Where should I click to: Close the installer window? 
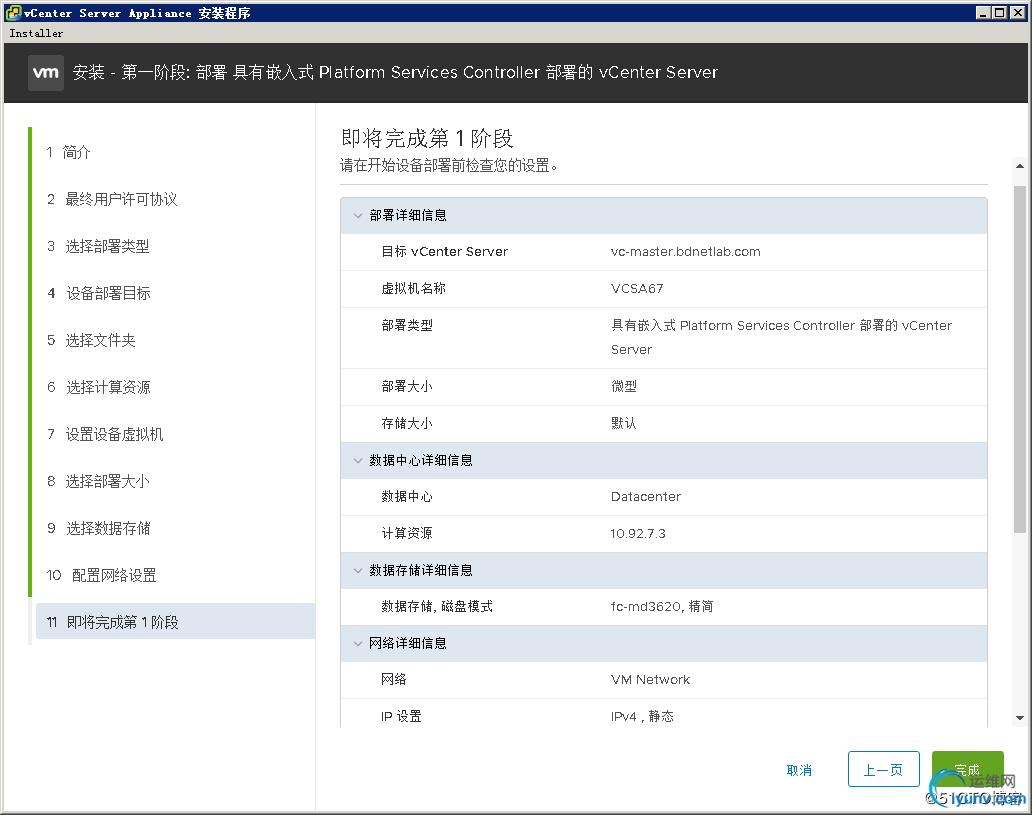pos(1018,13)
